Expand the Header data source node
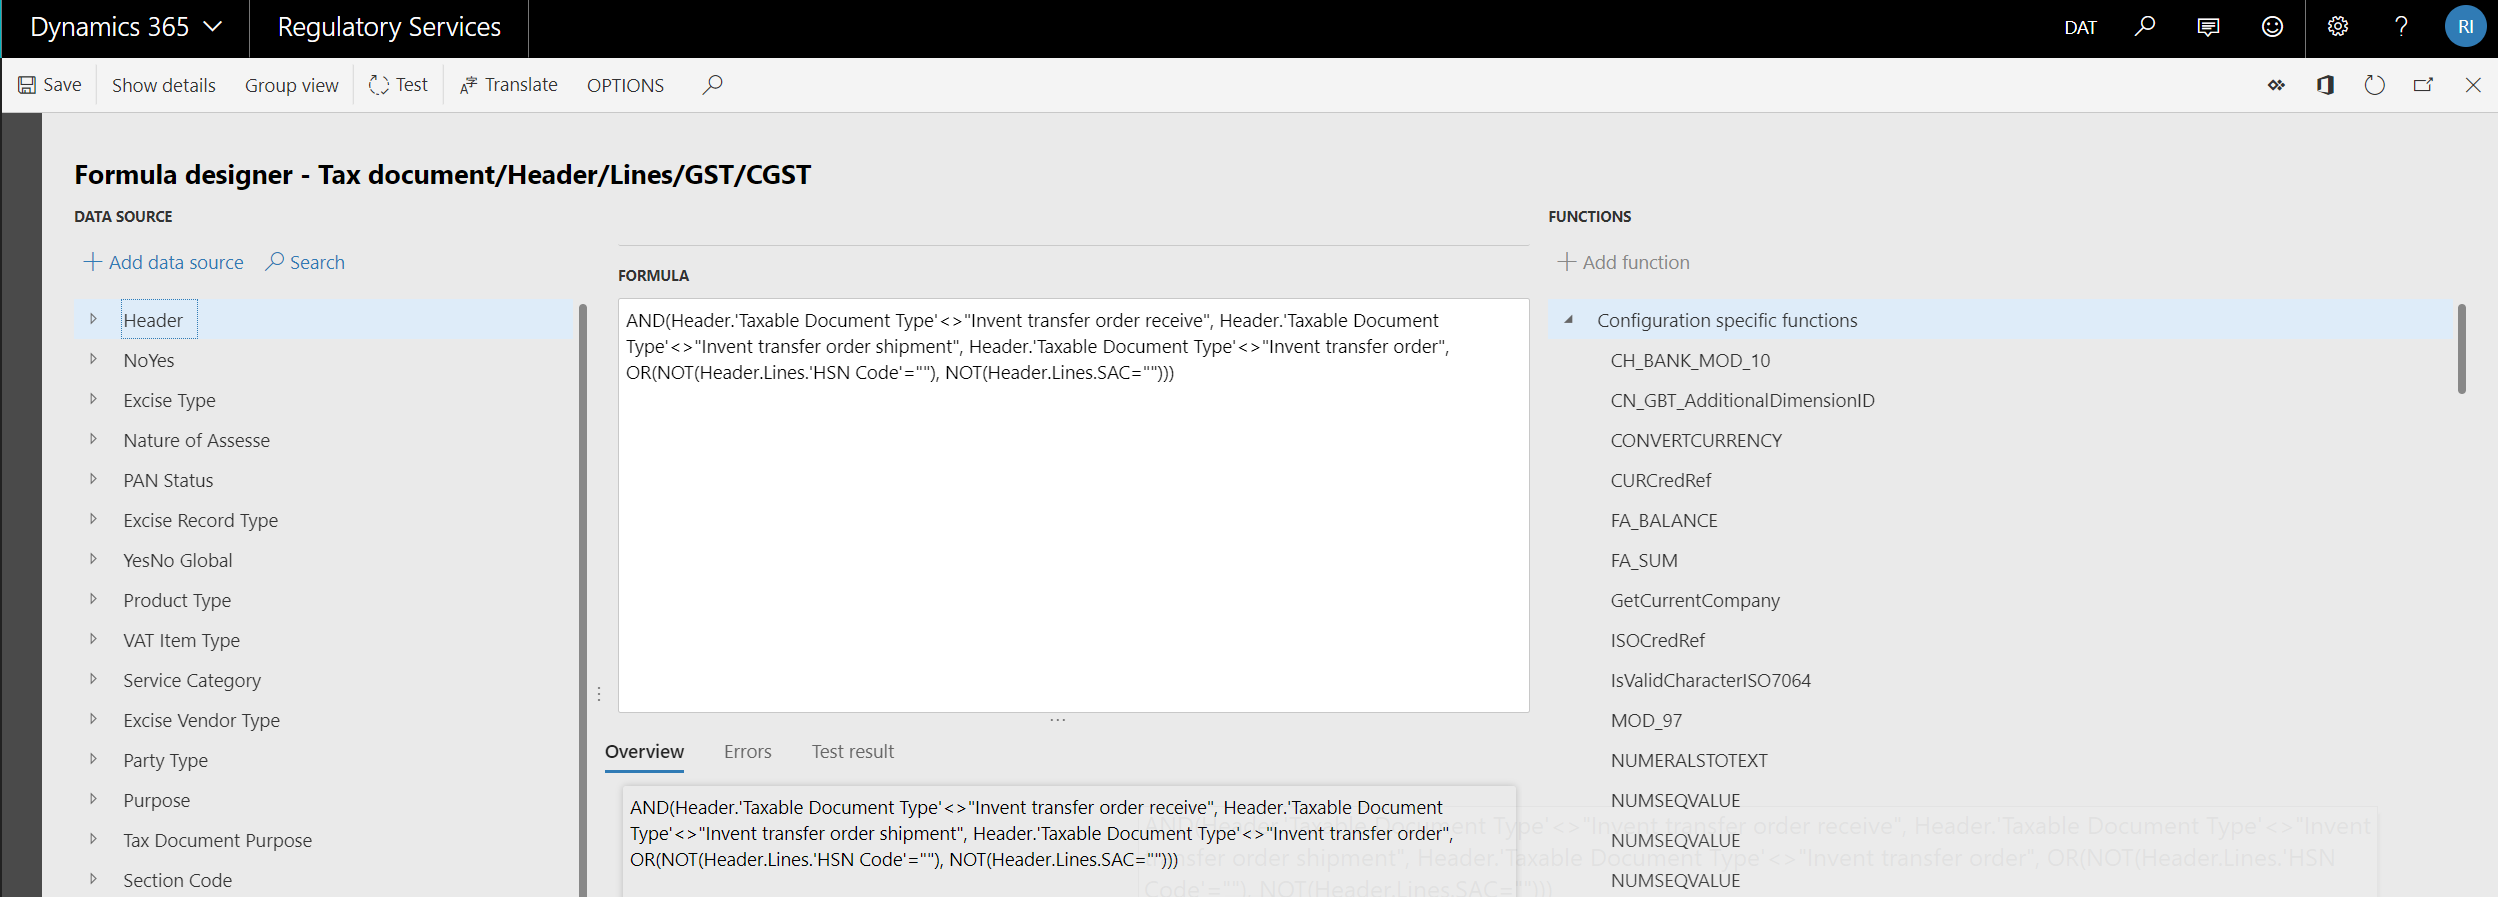2498x897 pixels. (x=94, y=319)
